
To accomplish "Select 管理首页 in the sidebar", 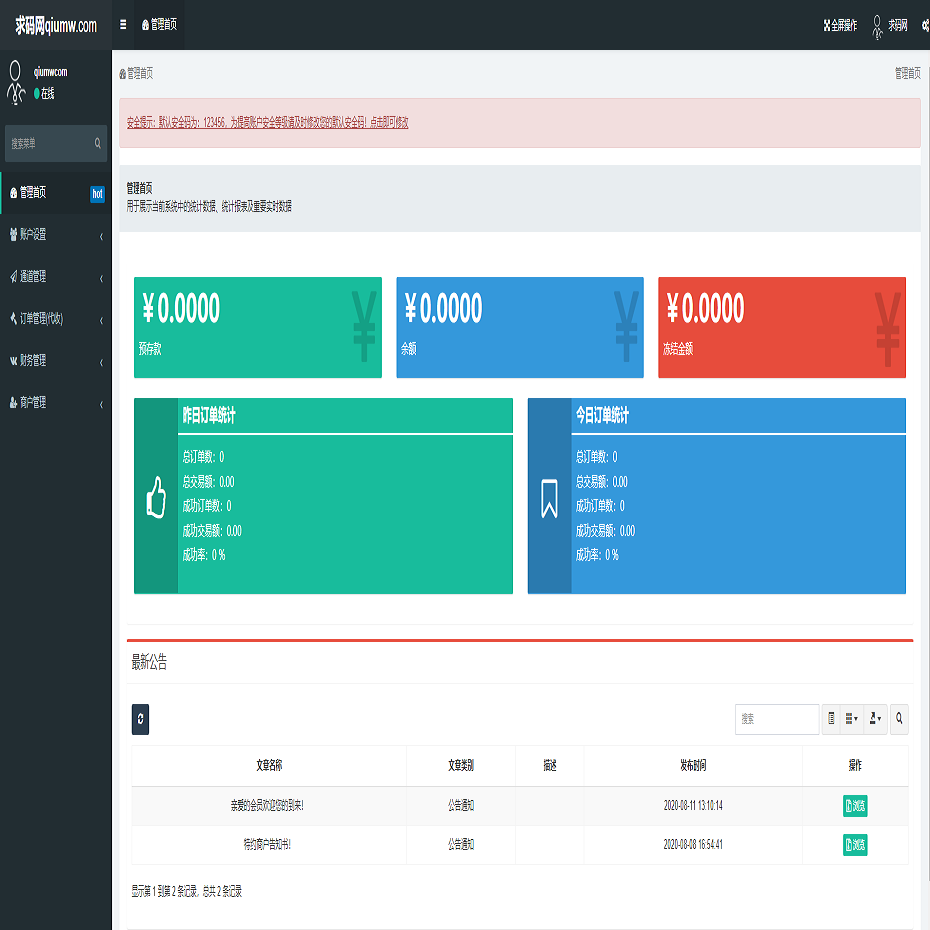I will pos(55,193).
